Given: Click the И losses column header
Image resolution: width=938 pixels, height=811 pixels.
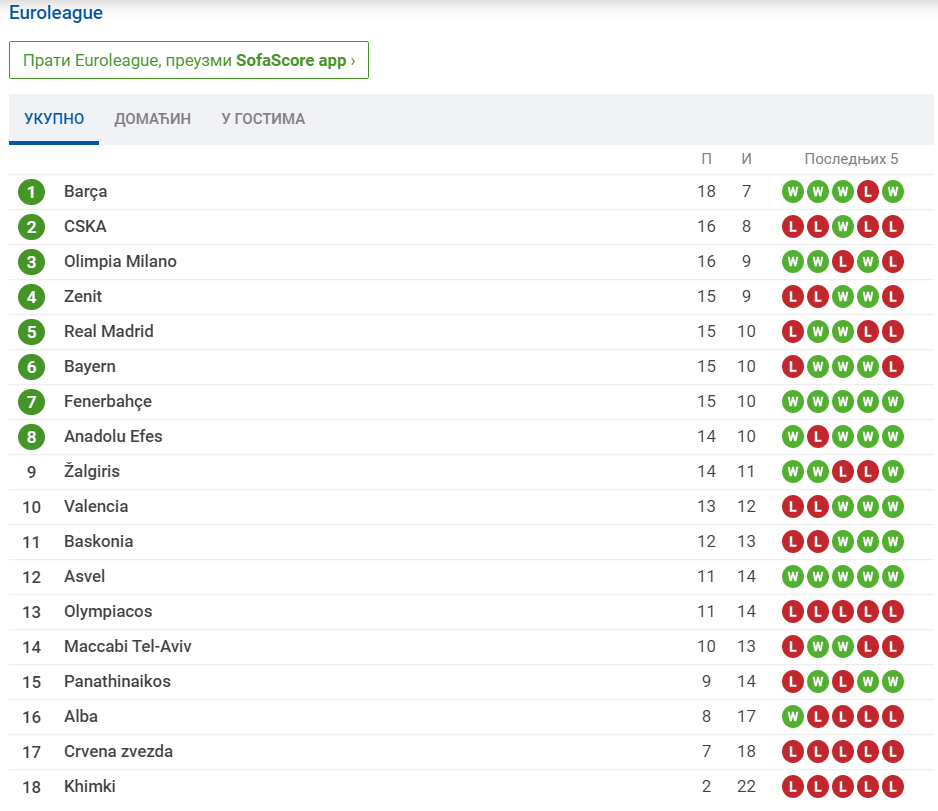Looking at the screenshot, I should [747, 159].
